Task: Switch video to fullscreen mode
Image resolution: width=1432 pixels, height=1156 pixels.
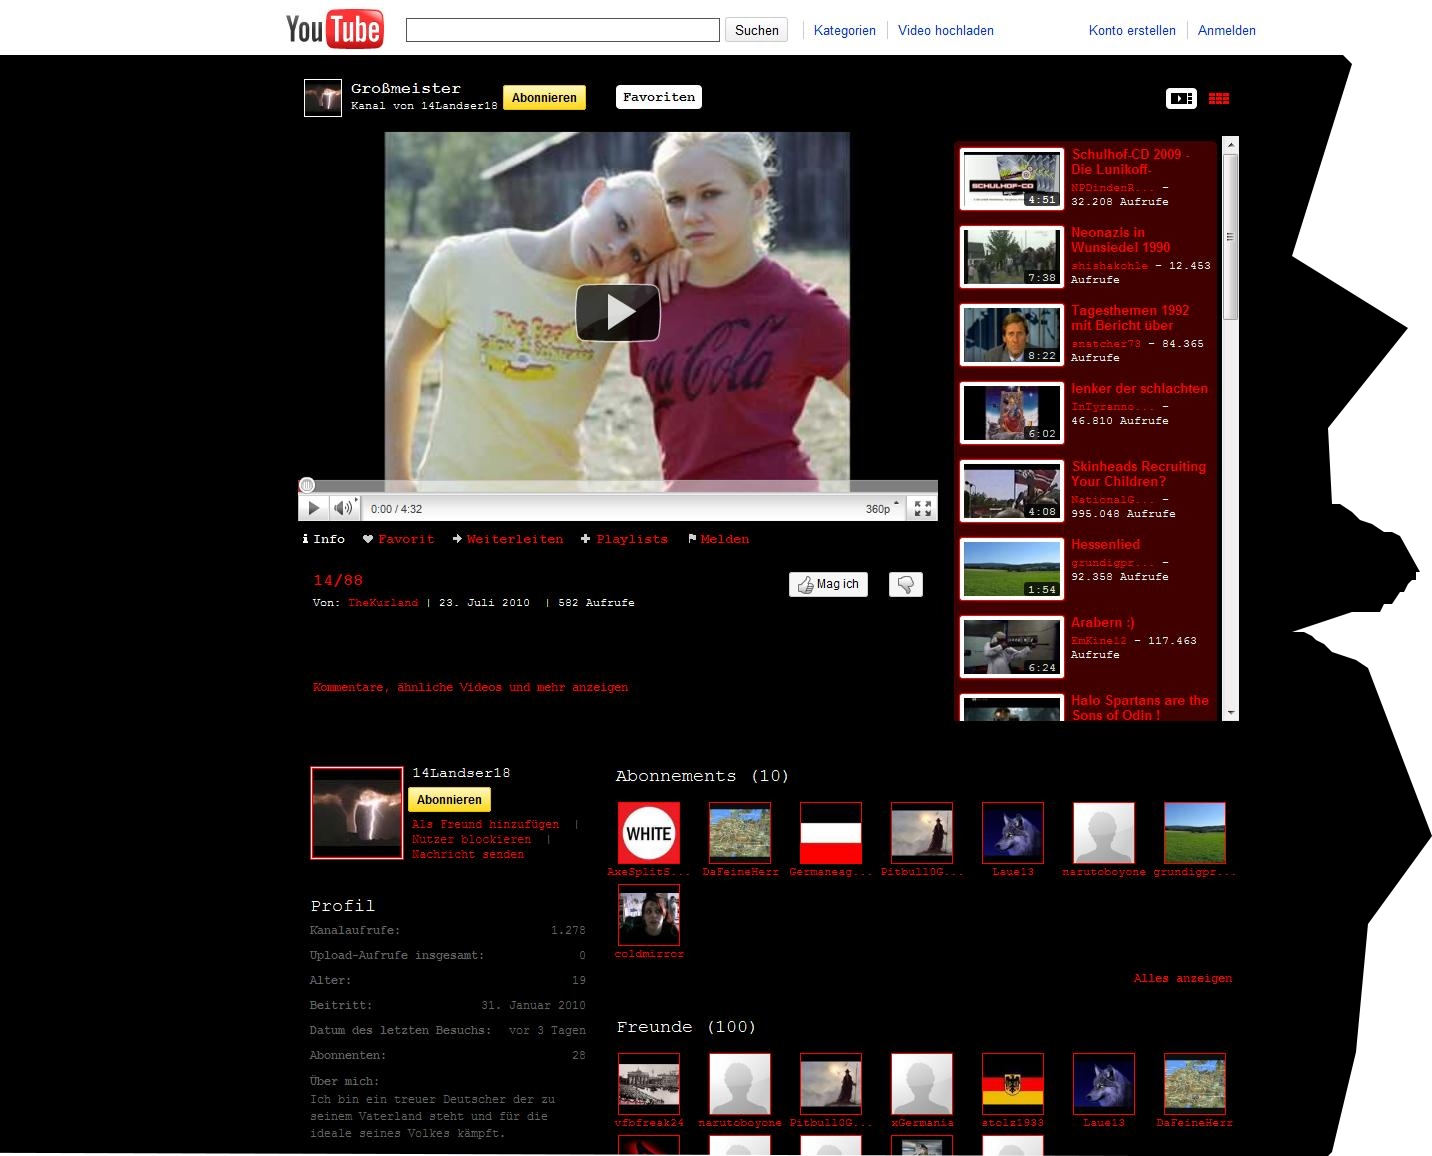Action: tap(923, 509)
